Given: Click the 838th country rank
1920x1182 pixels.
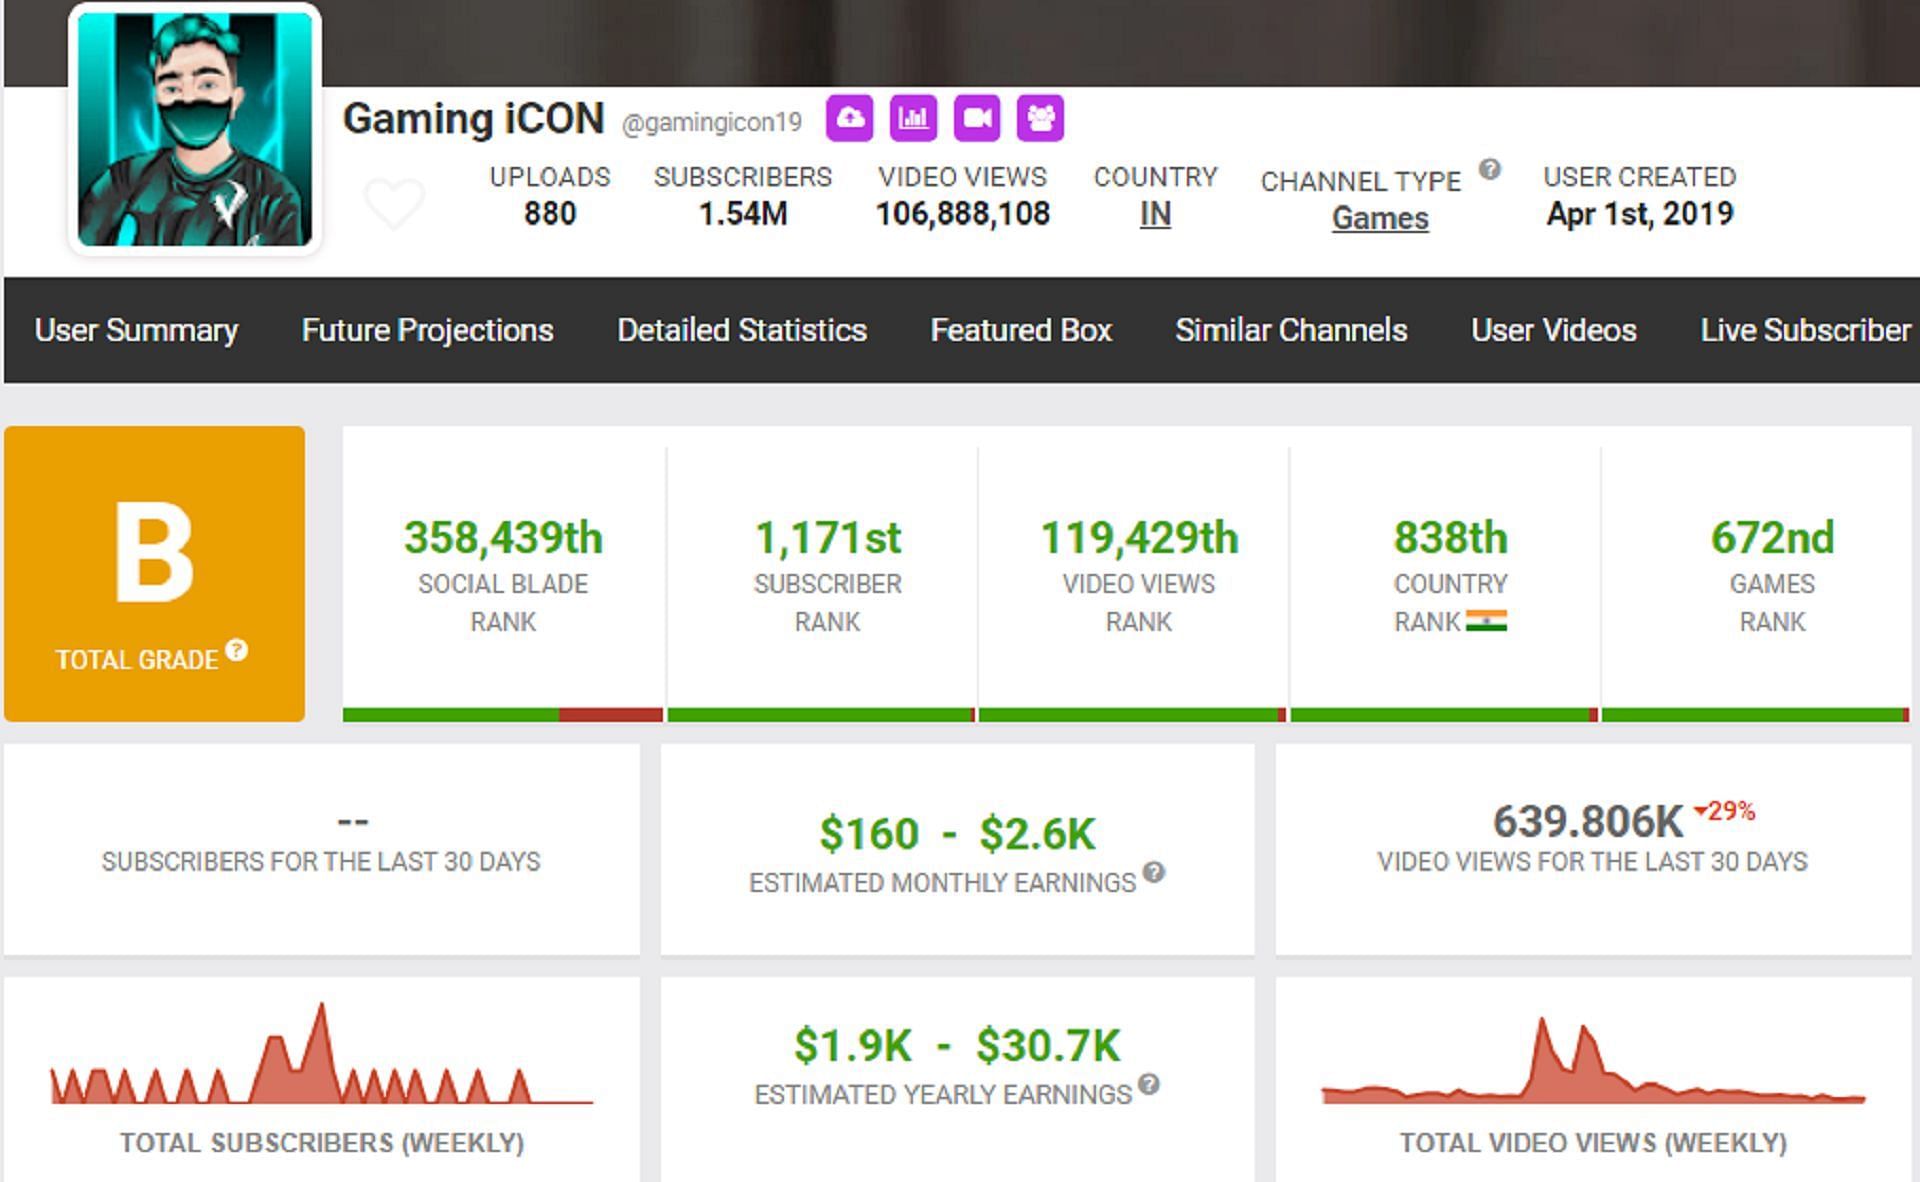Looking at the screenshot, I should tap(1450, 538).
